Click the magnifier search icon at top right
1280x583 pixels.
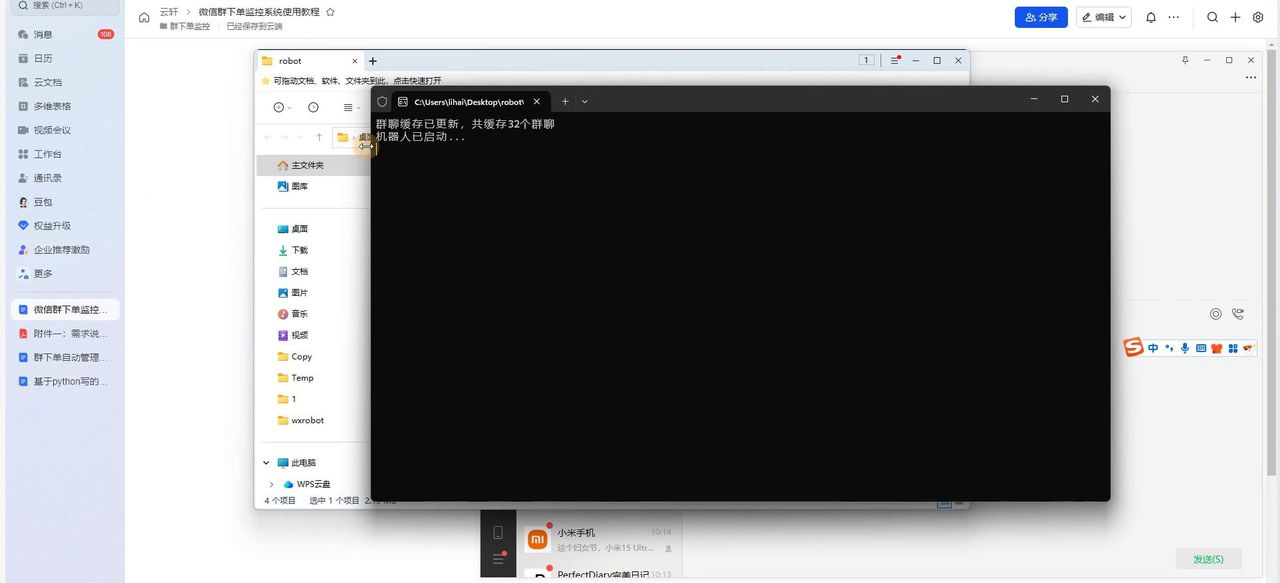coord(1212,17)
